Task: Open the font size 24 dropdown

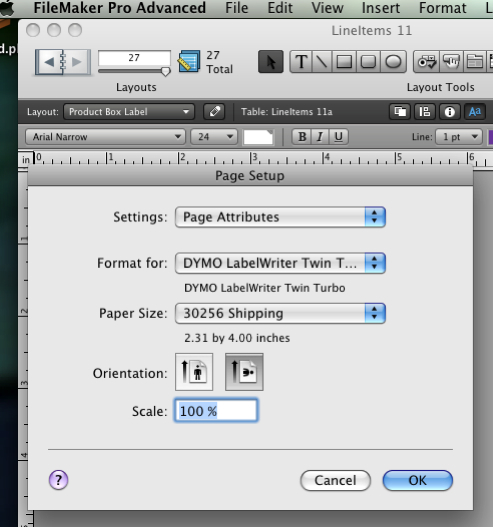Action: pos(214,137)
